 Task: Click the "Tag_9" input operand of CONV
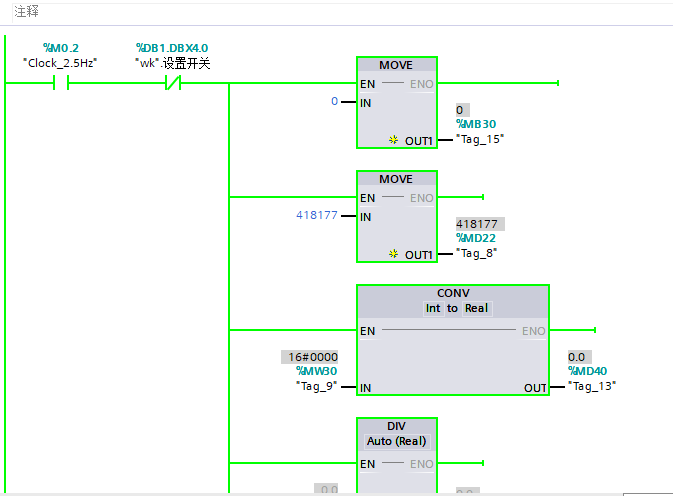316,385
